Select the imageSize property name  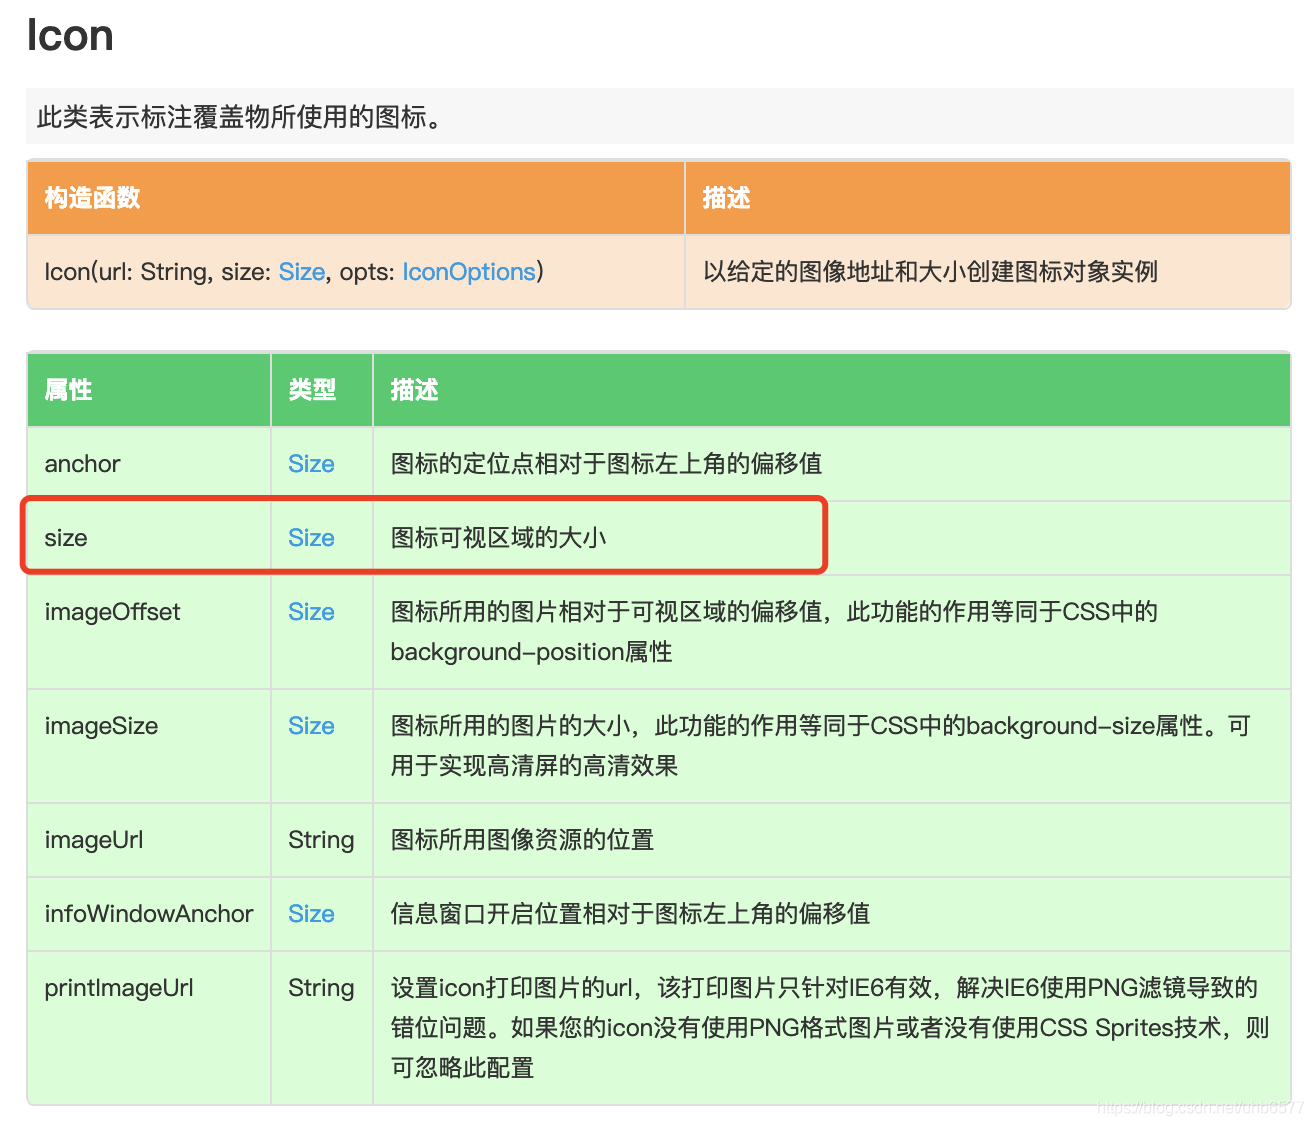[x=101, y=726]
